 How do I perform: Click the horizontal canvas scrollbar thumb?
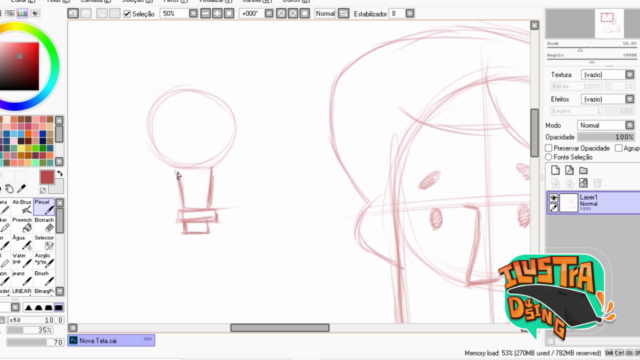(x=280, y=328)
